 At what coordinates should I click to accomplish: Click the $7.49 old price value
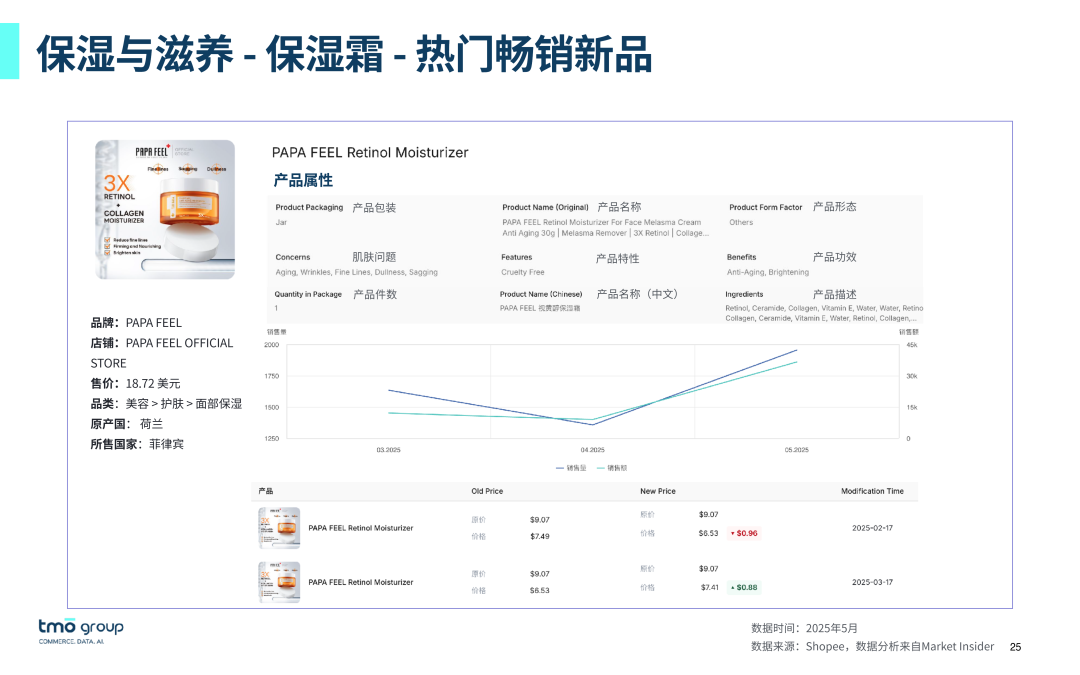click(x=540, y=537)
